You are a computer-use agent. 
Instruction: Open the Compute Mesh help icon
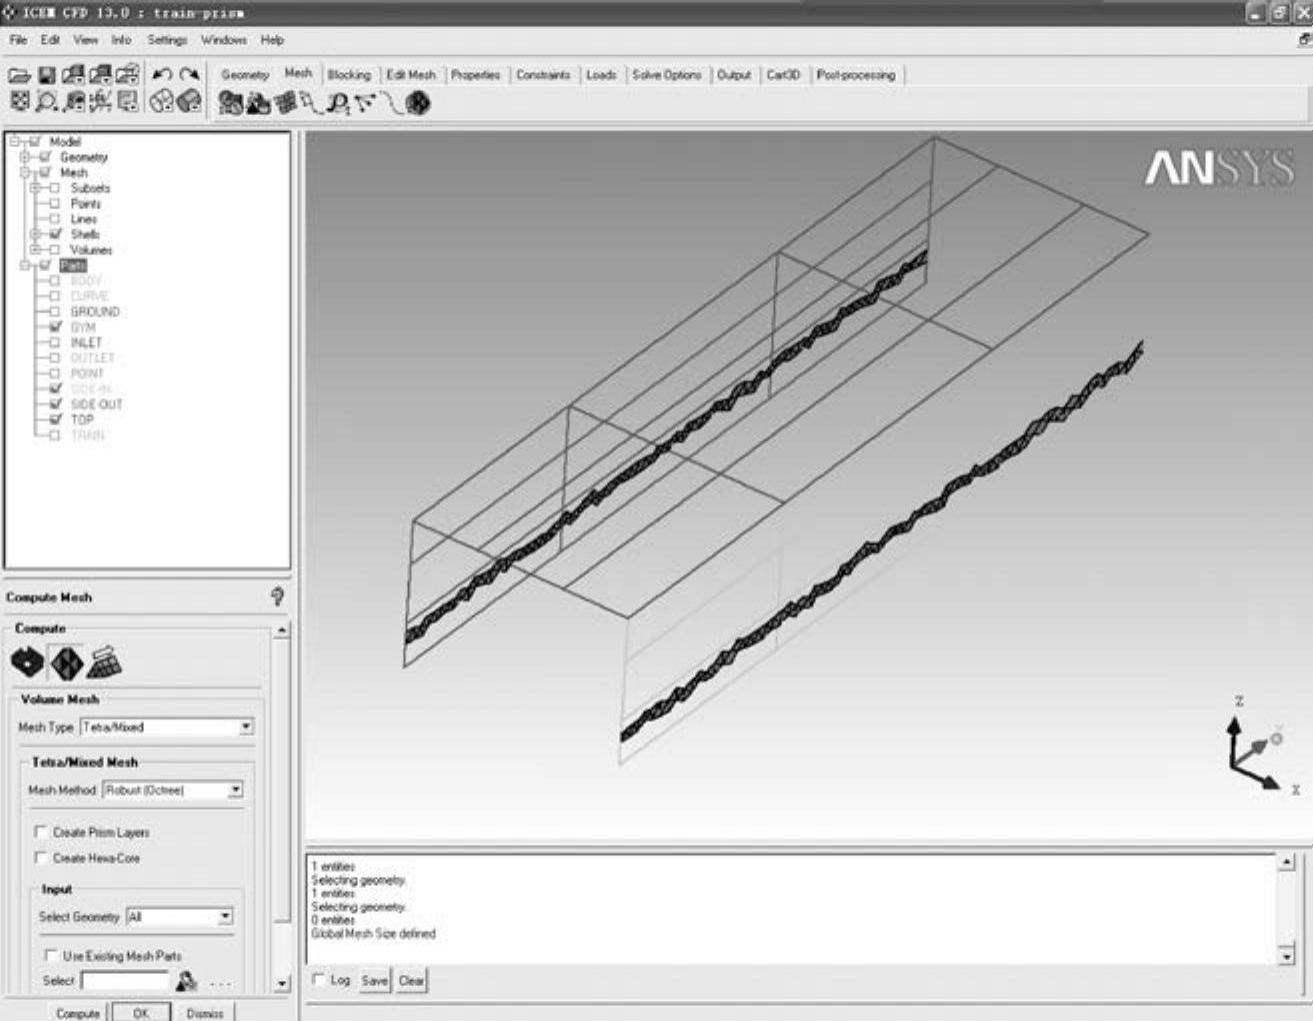(x=277, y=597)
